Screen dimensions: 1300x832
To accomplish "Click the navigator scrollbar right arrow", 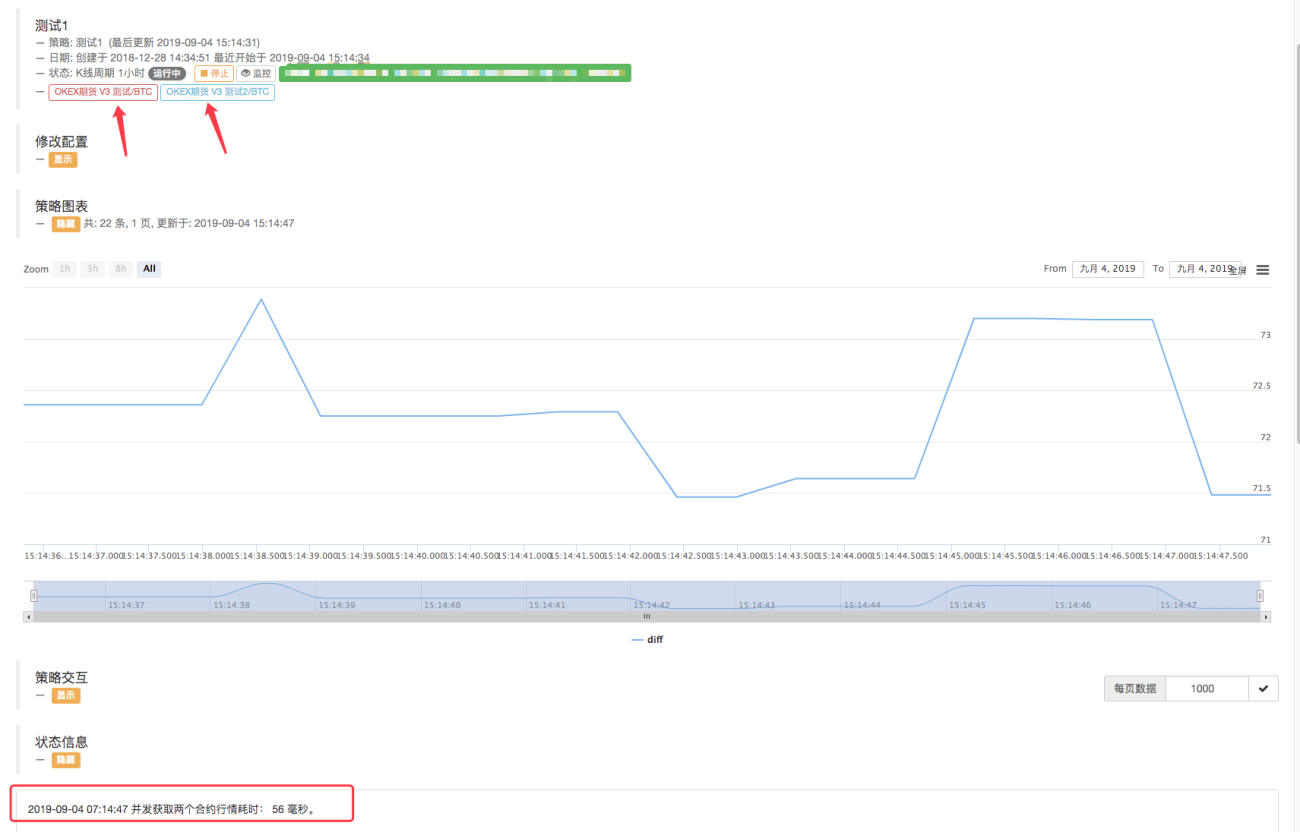I will [x=1266, y=617].
